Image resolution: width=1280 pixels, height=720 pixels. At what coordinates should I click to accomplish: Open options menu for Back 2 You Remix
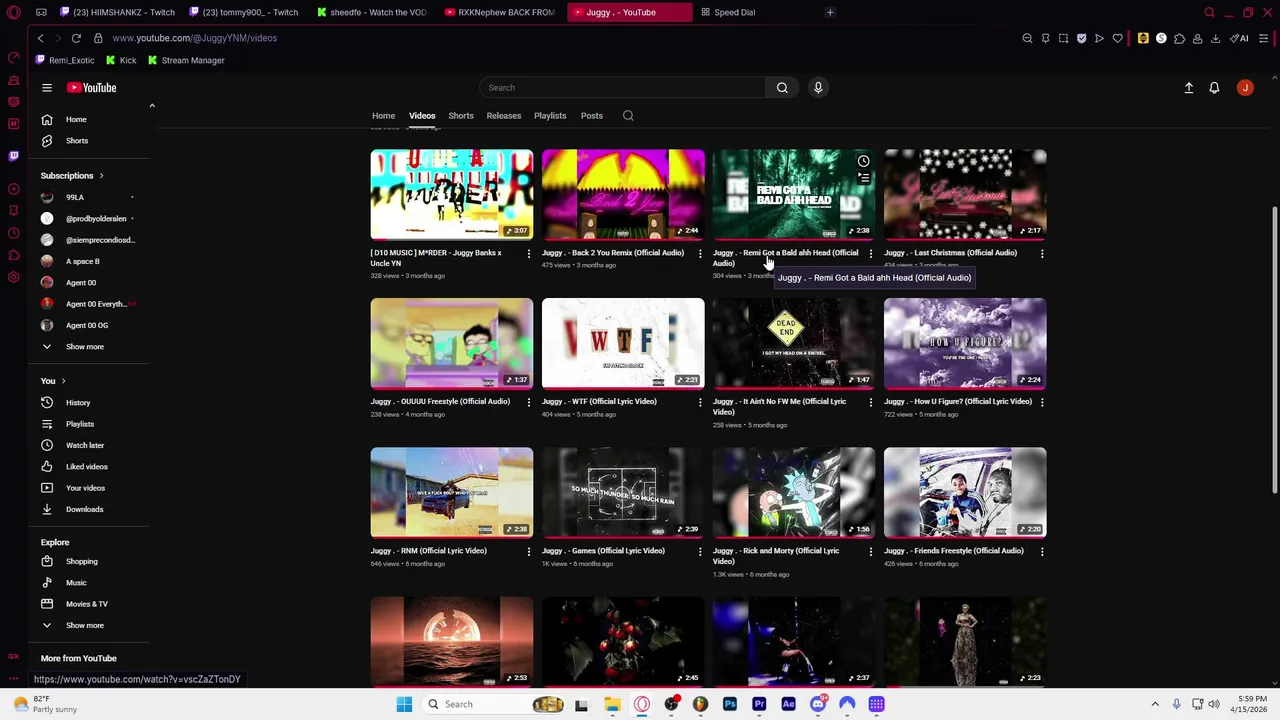(x=700, y=254)
